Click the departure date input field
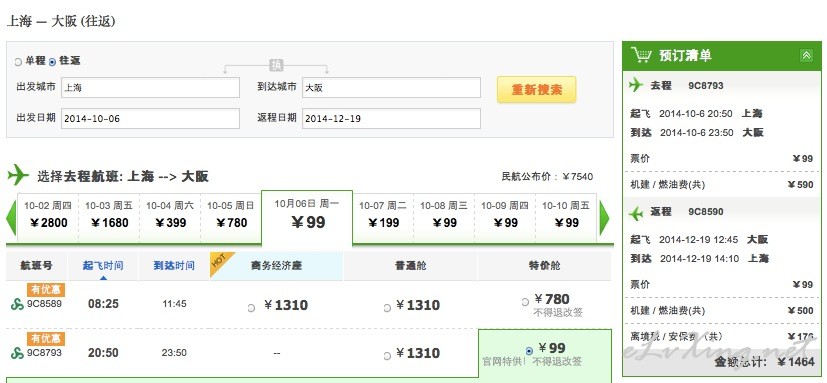 [x=150, y=119]
